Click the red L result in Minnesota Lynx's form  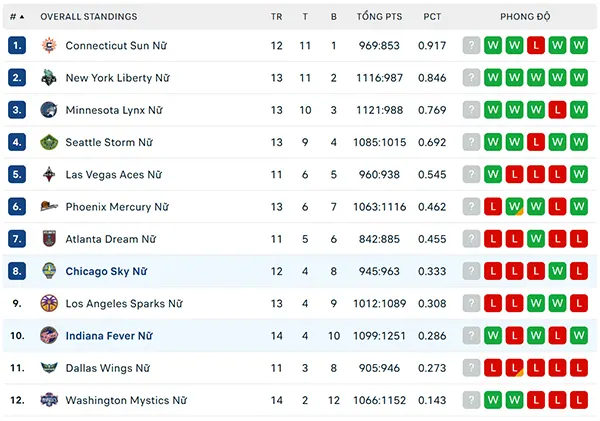[557, 110]
